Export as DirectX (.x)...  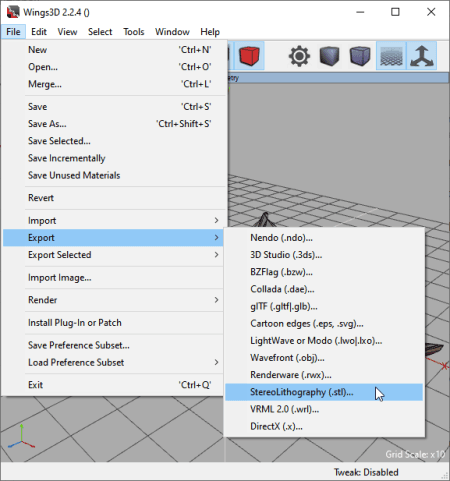pos(324,426)
